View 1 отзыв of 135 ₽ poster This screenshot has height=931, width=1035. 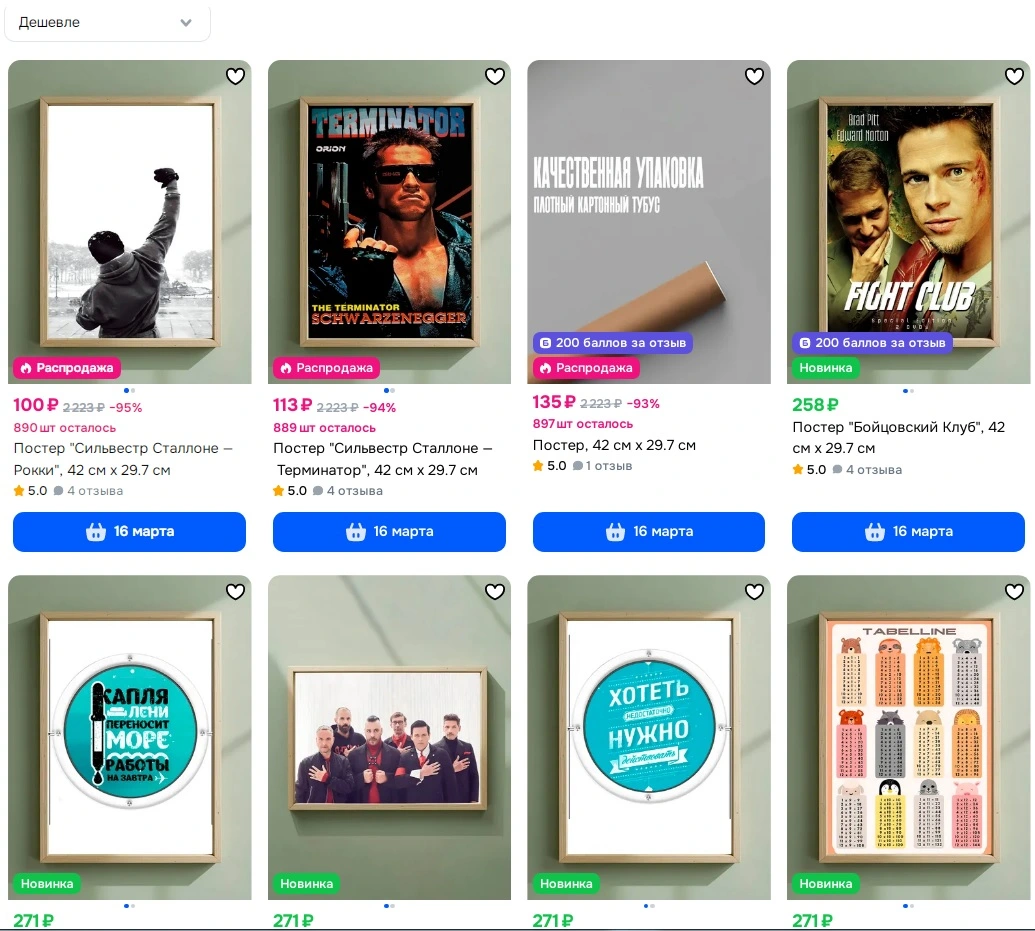click(603, 466)
